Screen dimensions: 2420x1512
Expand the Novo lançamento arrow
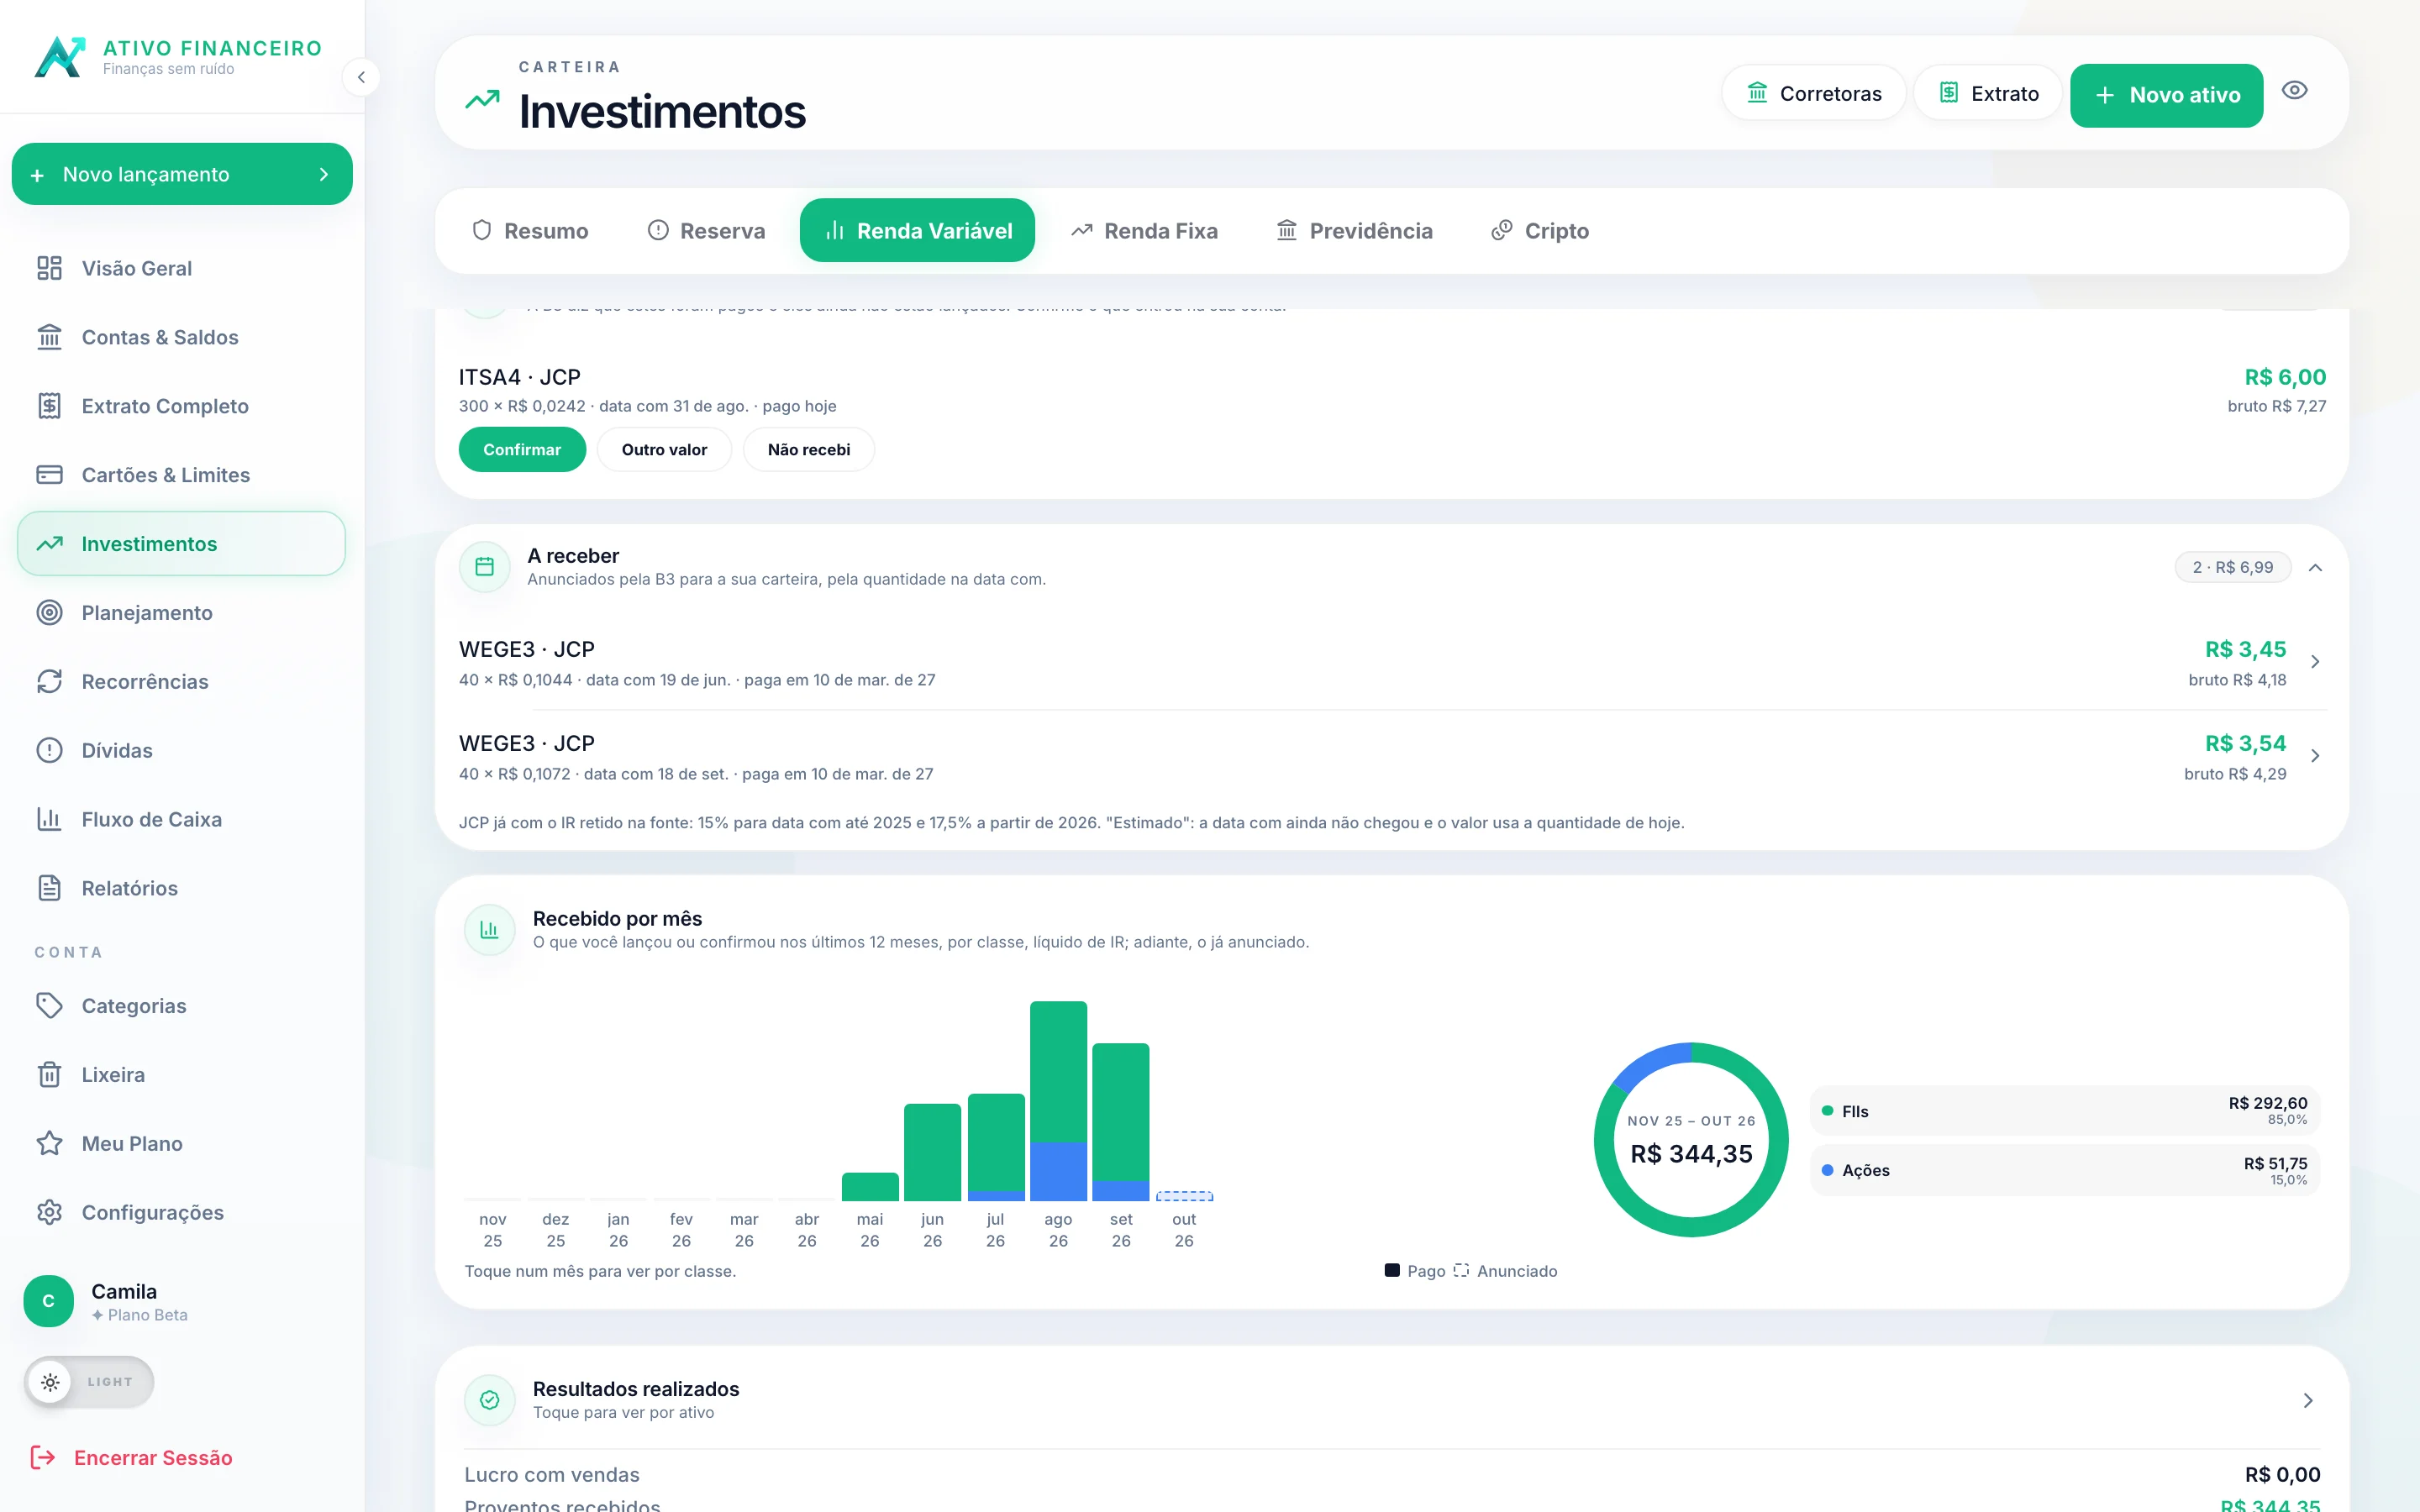click(323, 174)
